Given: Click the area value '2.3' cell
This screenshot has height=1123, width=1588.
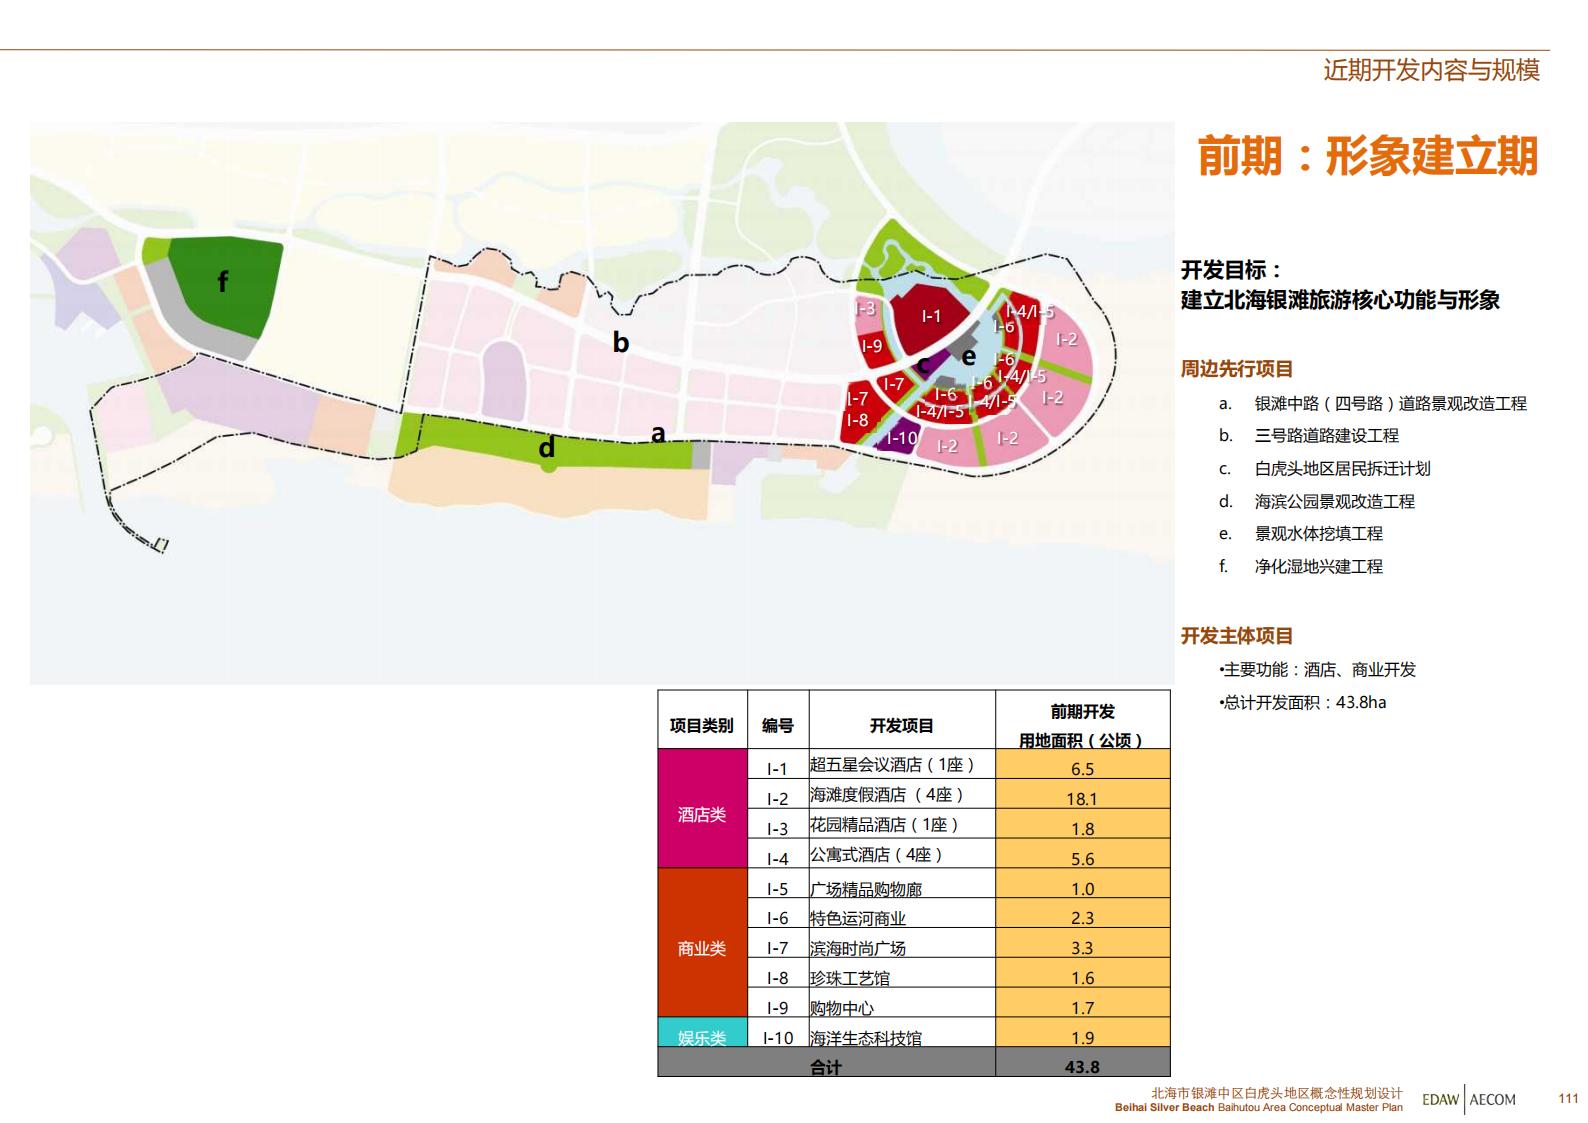Looking at the screenshot, I should (x=1083, y=914).
